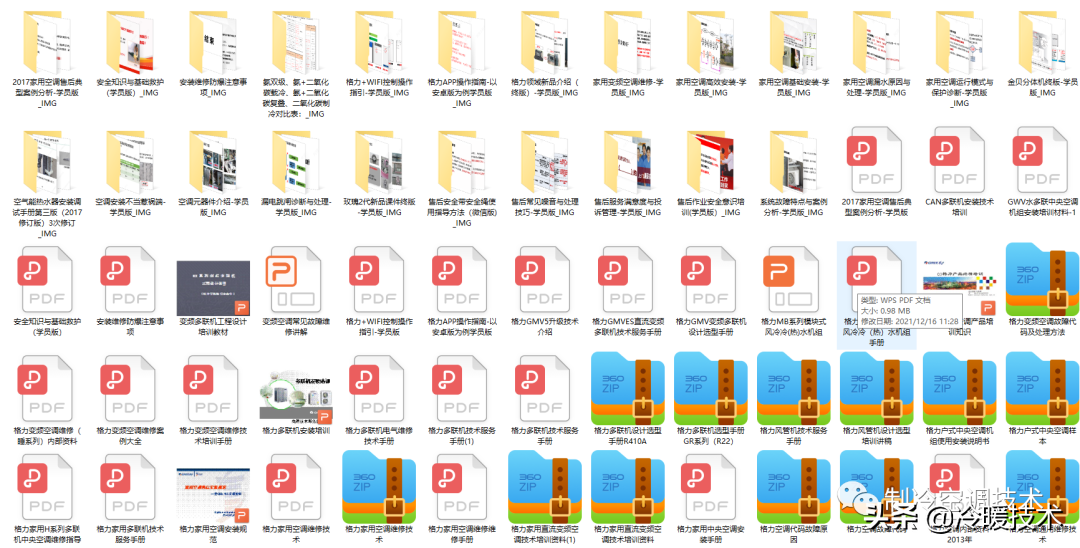Open the 格力家用直流变频空调技术培训资料(1) ZIP
The image size is (1080, 548).
(x=545, y=487)
